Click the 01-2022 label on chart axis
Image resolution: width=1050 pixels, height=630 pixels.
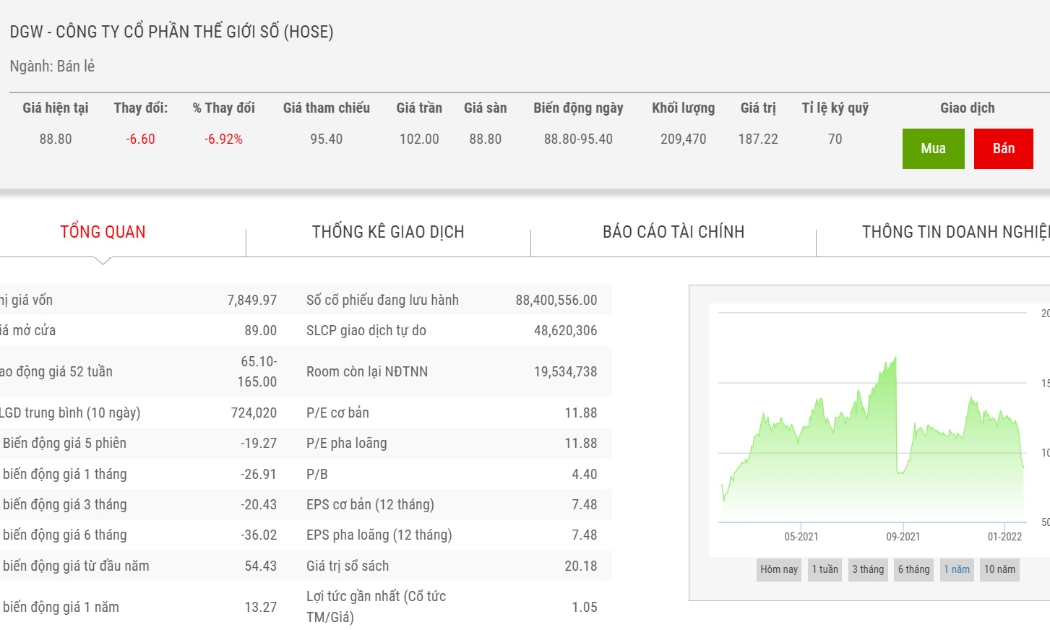(x=1004, y=536)
